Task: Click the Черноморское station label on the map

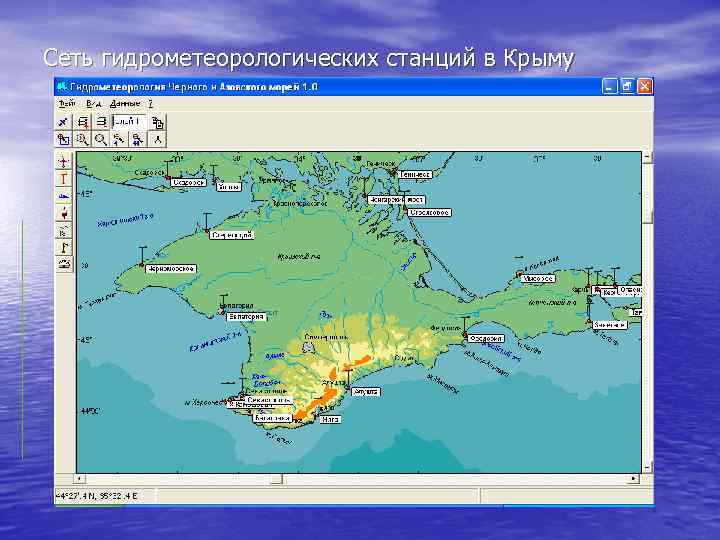Action: [x=171, y=269]
